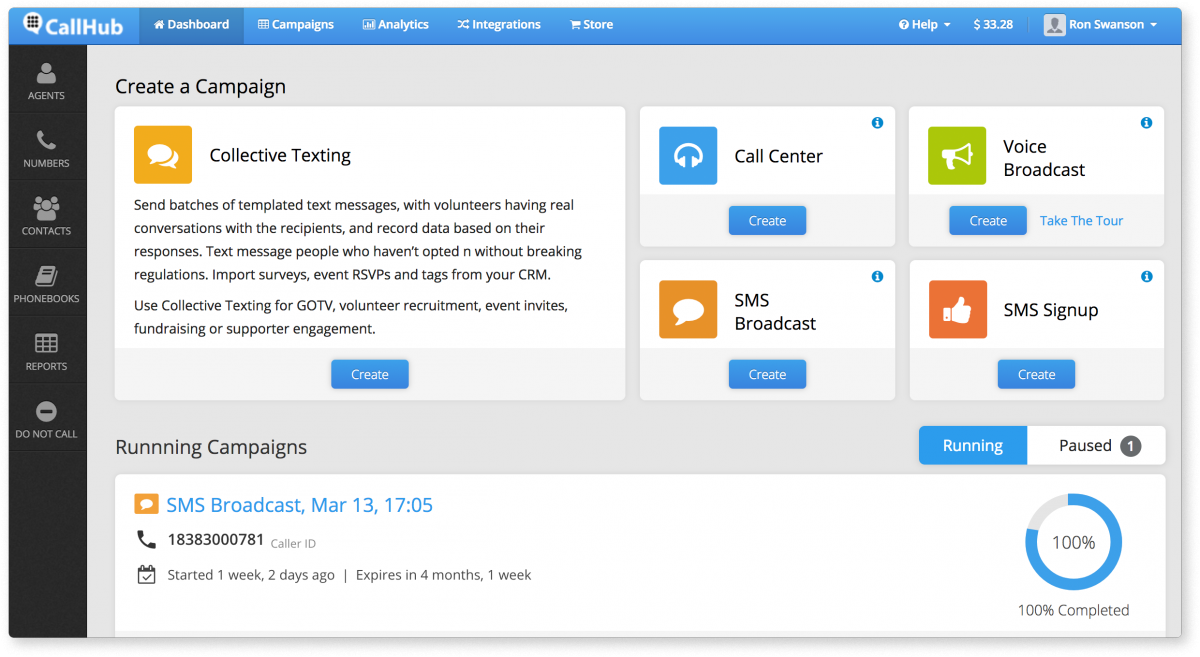
Task: Click the Paused count badge showing 1
Action: coord(1130,446)
